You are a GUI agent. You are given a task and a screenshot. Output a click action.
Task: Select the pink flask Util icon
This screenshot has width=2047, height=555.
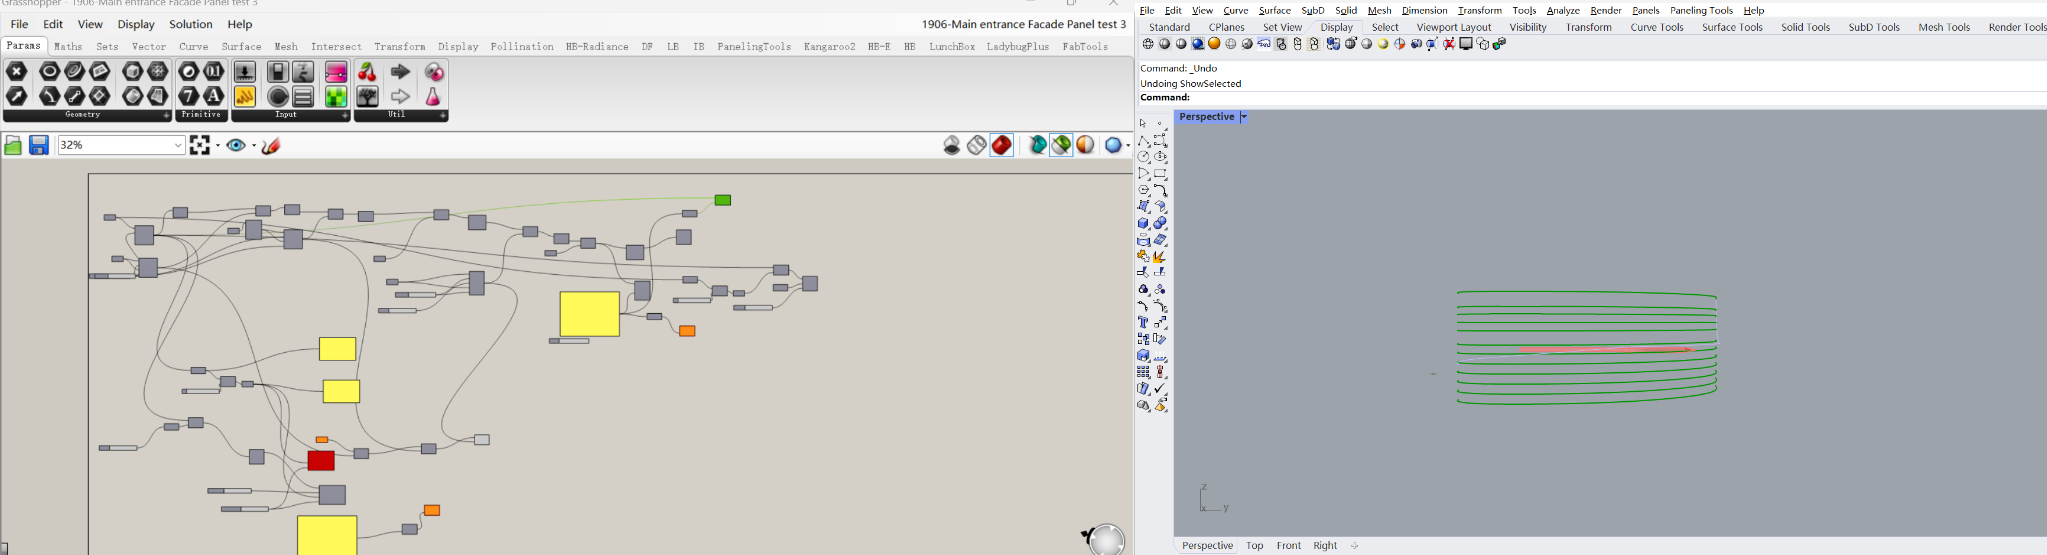pyautogui.click(x=433, y=96)
